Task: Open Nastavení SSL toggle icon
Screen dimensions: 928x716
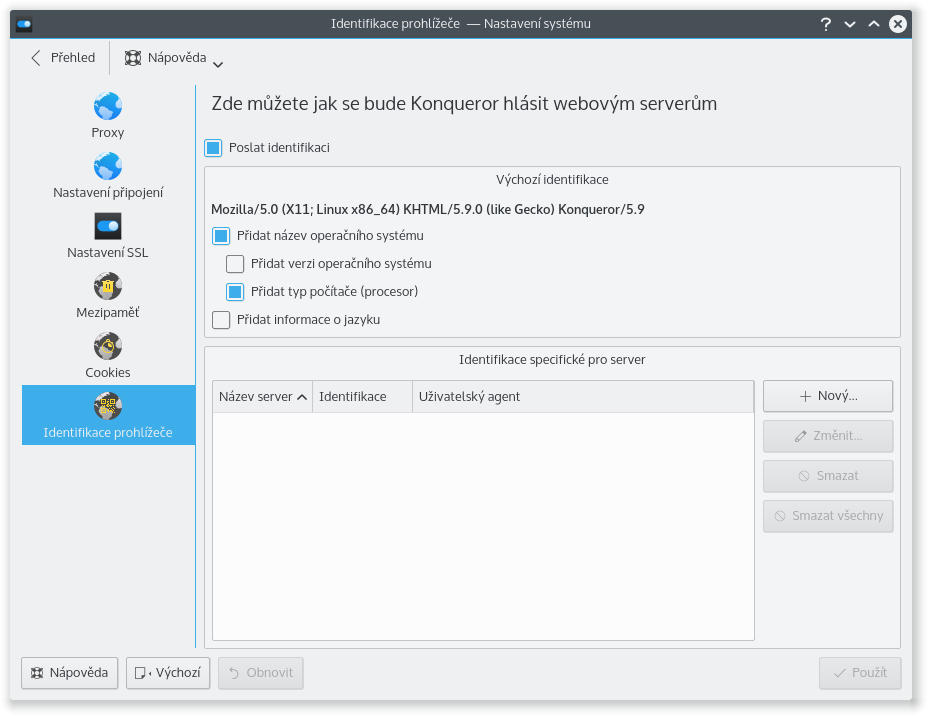Action: tap(108, 226)
